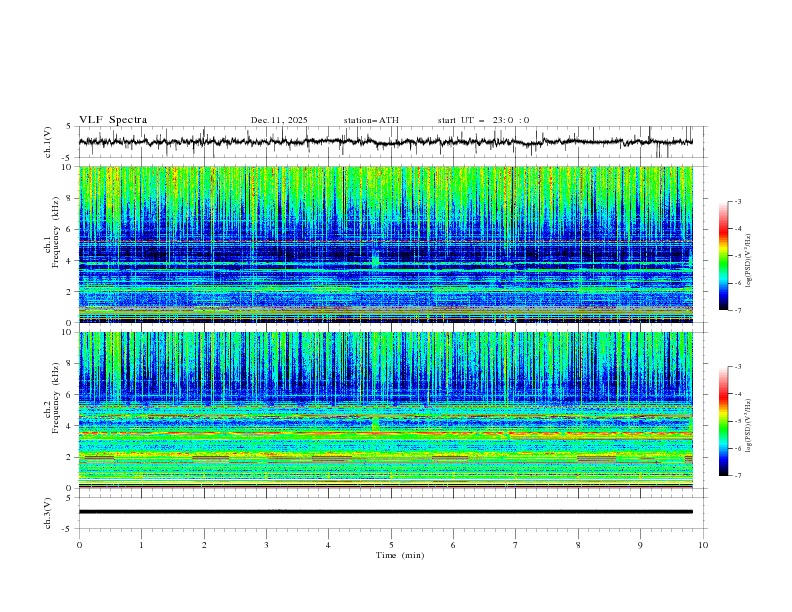Click the time axis tick label '5'
The width and height of the screenshot is (792, 612).
point(391,545)
